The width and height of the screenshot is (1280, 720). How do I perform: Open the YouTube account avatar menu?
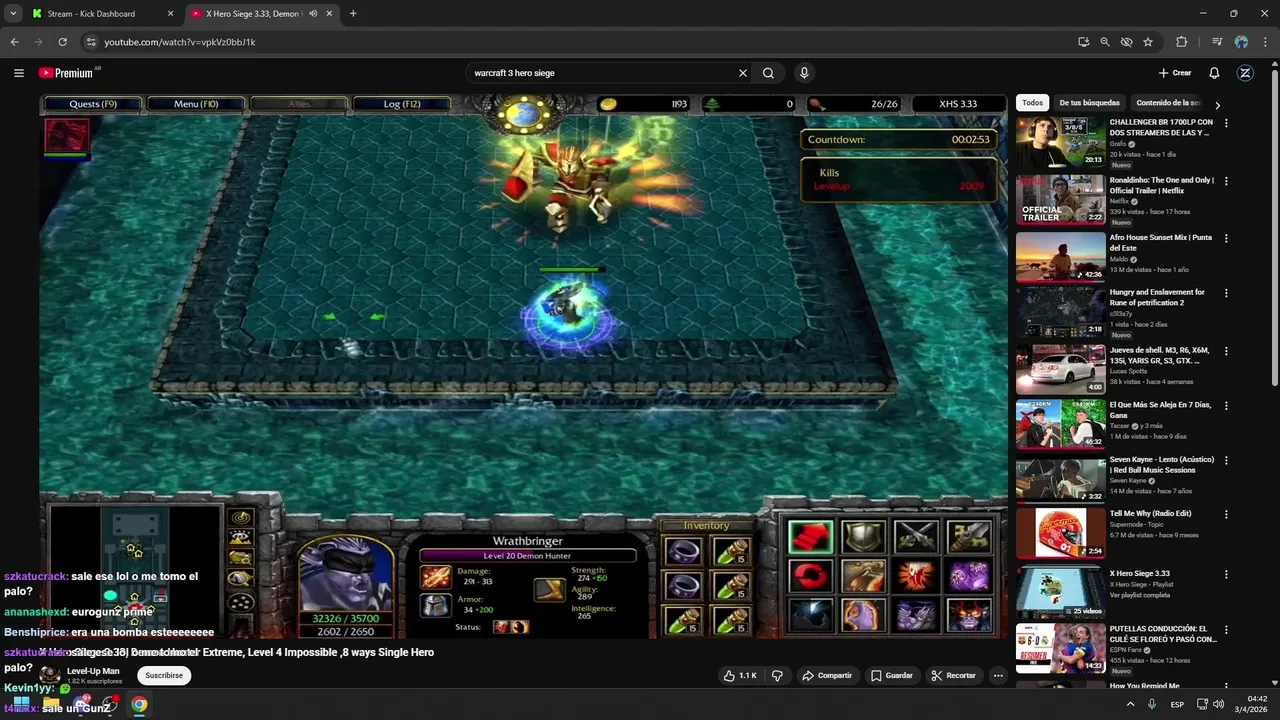[1245, 73]
